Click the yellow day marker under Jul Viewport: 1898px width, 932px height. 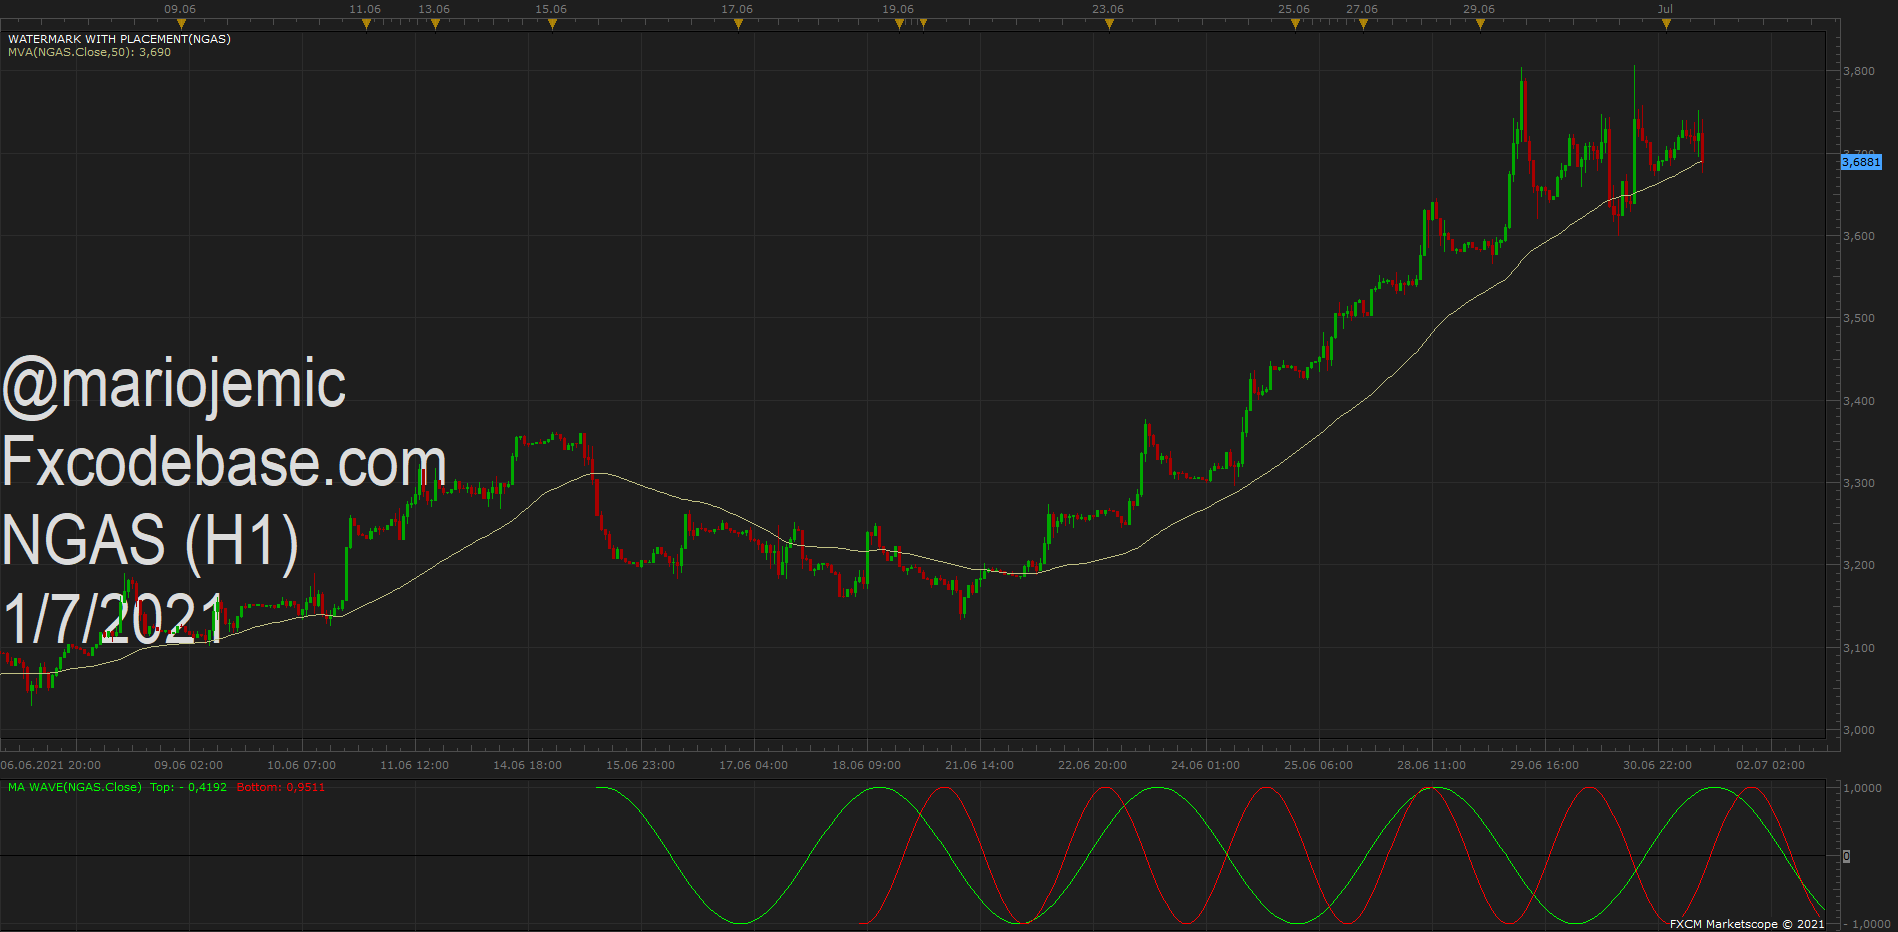coord(1666,24)
